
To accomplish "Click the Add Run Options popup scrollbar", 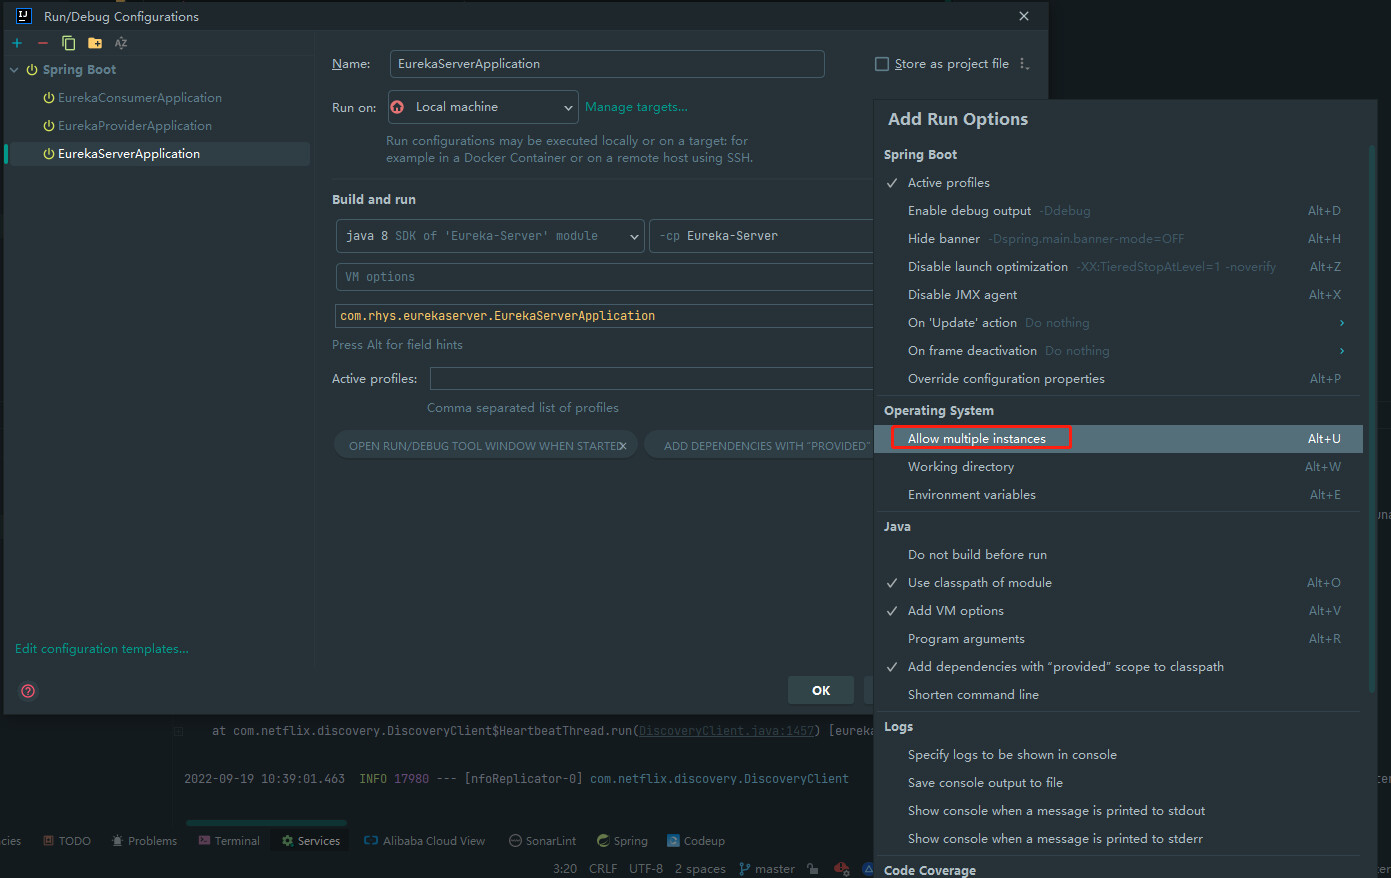I will [1372, 418].
